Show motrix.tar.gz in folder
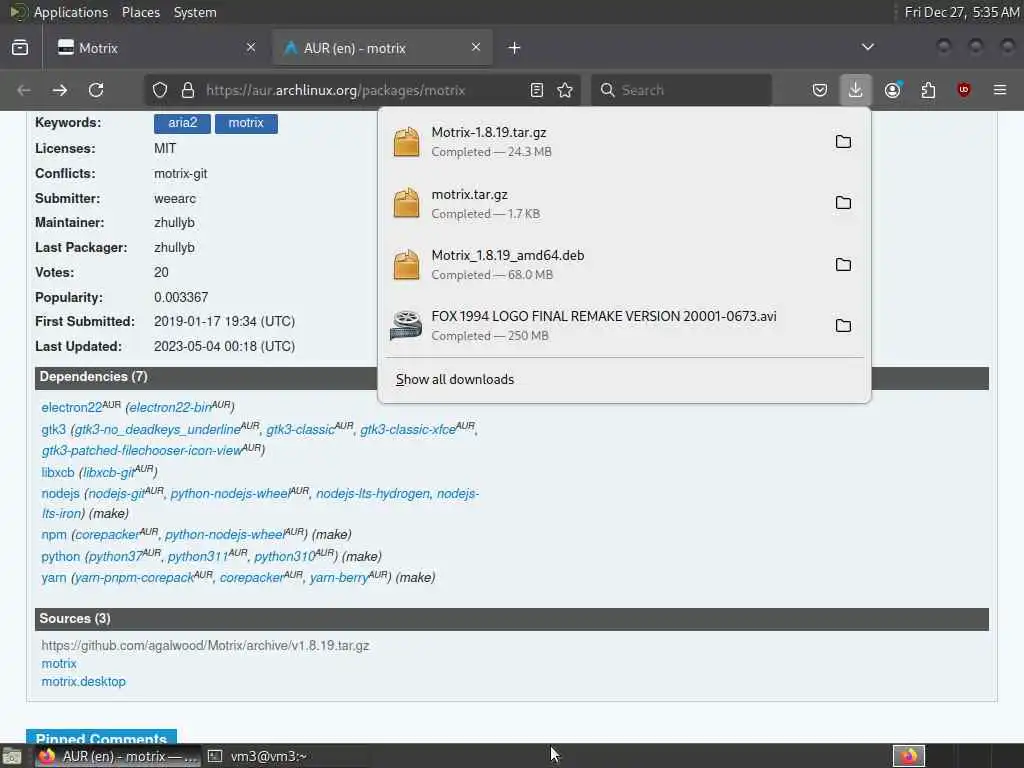 pos(843,203)
